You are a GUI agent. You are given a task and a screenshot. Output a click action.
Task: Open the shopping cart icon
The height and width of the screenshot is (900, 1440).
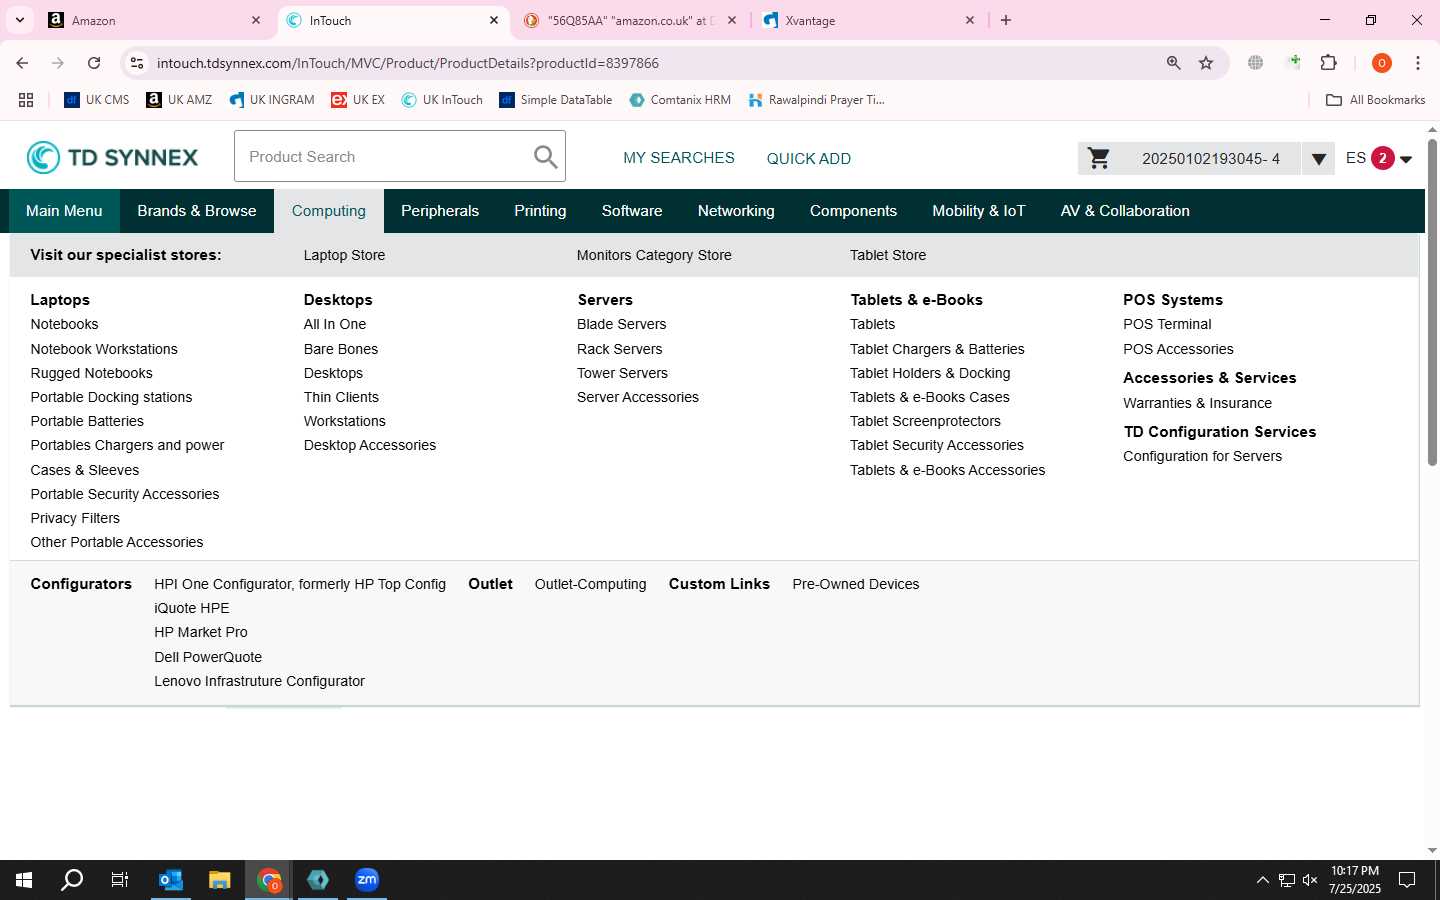click(x=1099, y=158)
